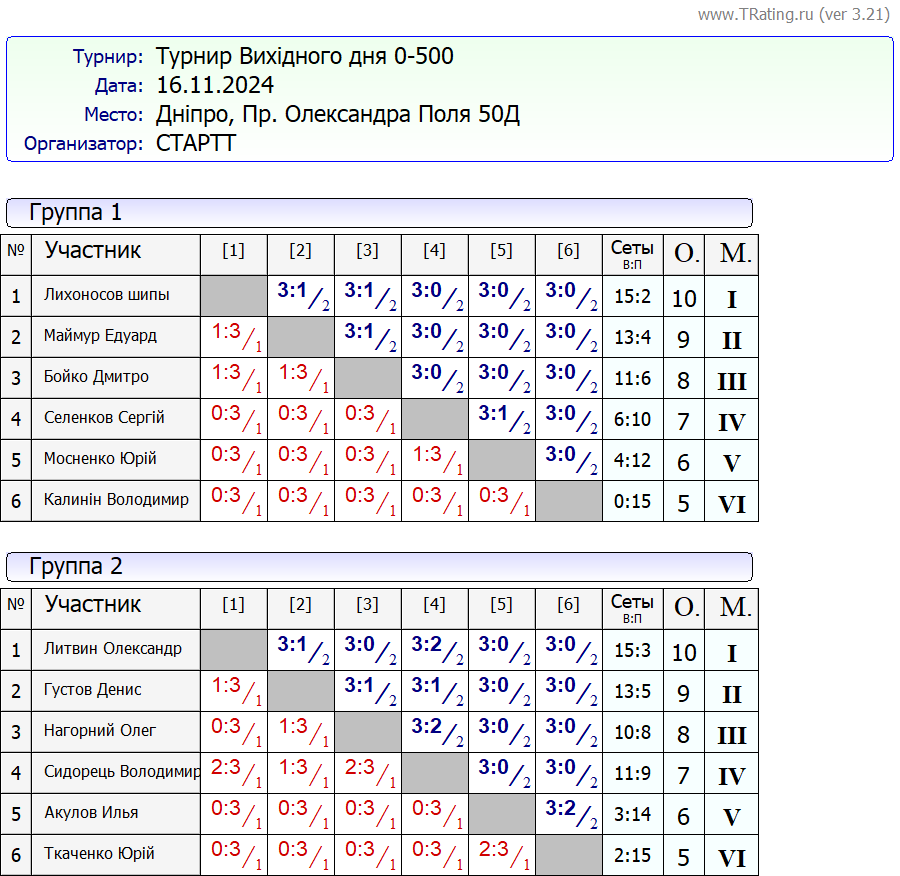Viewport: 900px width, 876px height.
Task: Click on player Сидорець Володимир
Action: coord(122,772)
